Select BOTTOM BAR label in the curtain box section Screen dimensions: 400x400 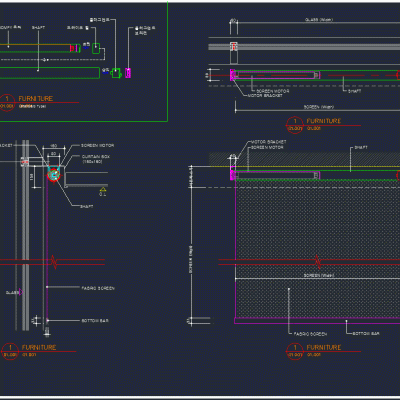click(95, 321)
